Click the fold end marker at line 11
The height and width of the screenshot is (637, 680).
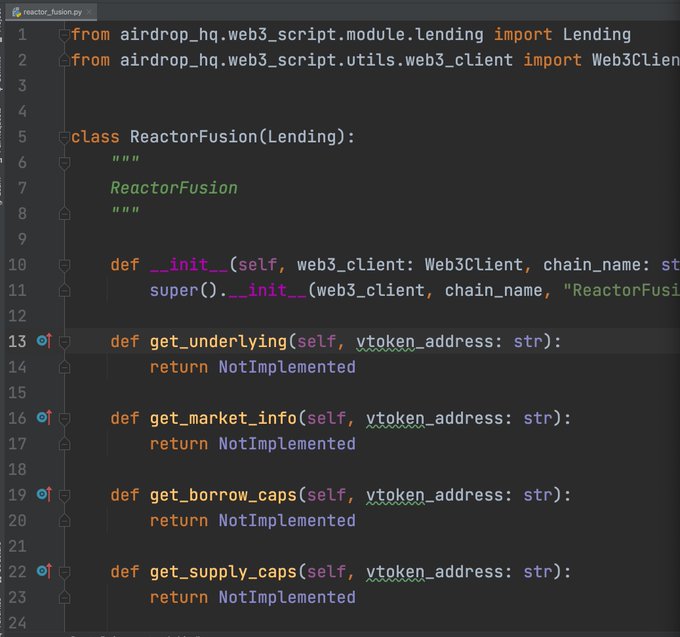[64, 291]
